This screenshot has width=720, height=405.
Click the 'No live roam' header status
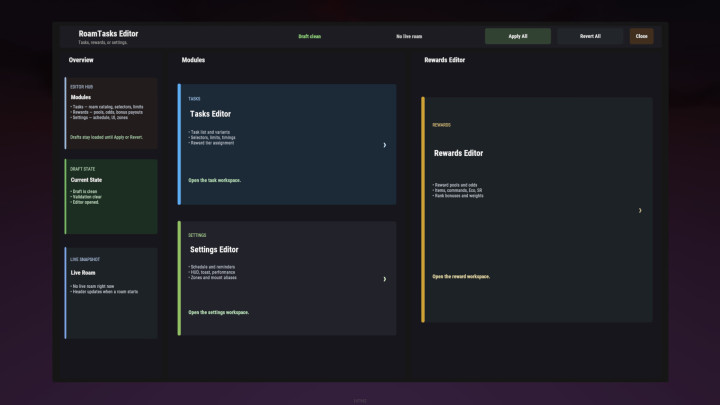pos(409,36)
